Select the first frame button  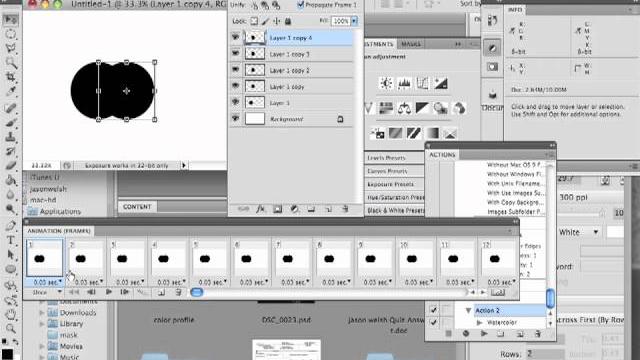tap(74, 292)
